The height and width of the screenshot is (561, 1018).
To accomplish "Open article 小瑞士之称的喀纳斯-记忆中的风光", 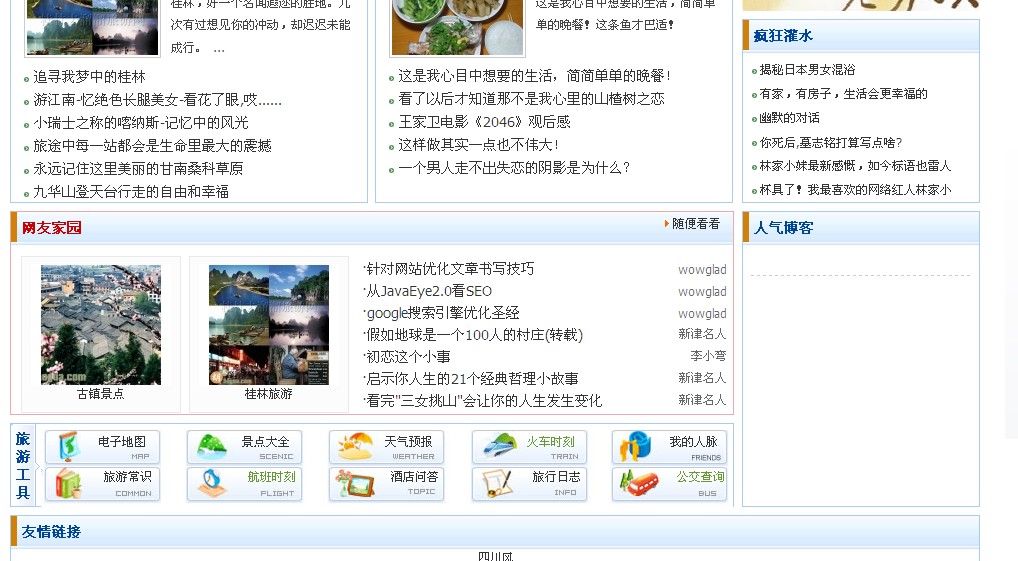I will tap(141, 123).
